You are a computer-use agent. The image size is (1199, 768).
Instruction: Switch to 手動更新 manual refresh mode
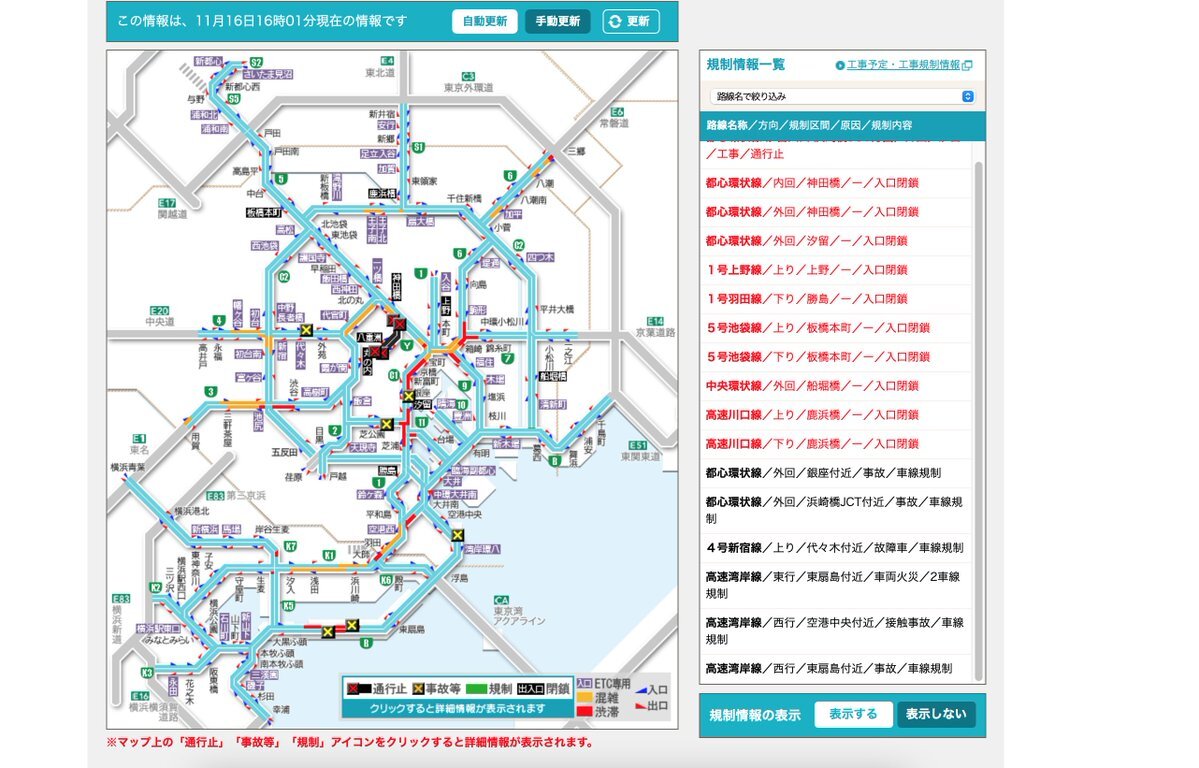(557, 21)
